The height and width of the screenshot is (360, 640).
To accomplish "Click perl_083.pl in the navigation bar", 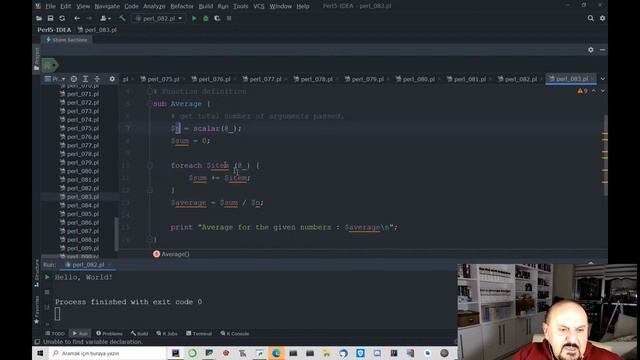I will click(x=98, y=30).
